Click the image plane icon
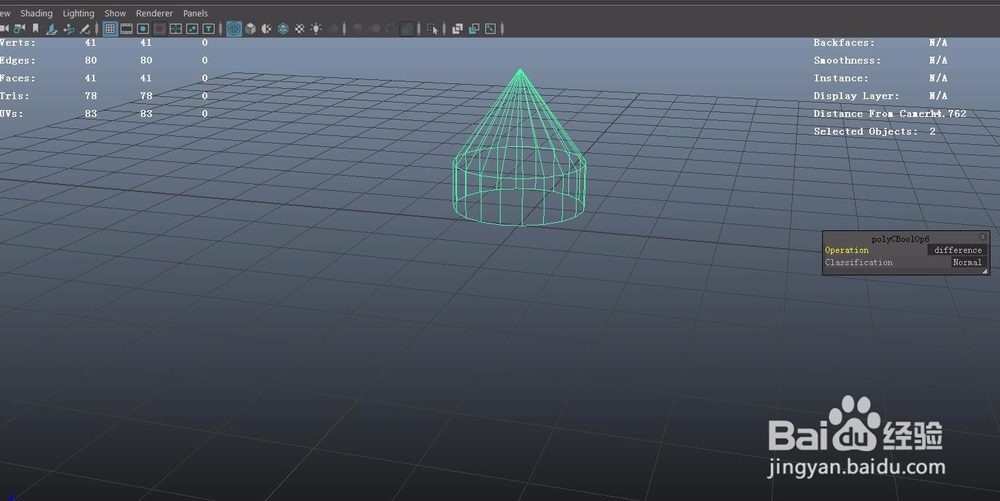 click(x=52, y=29)
